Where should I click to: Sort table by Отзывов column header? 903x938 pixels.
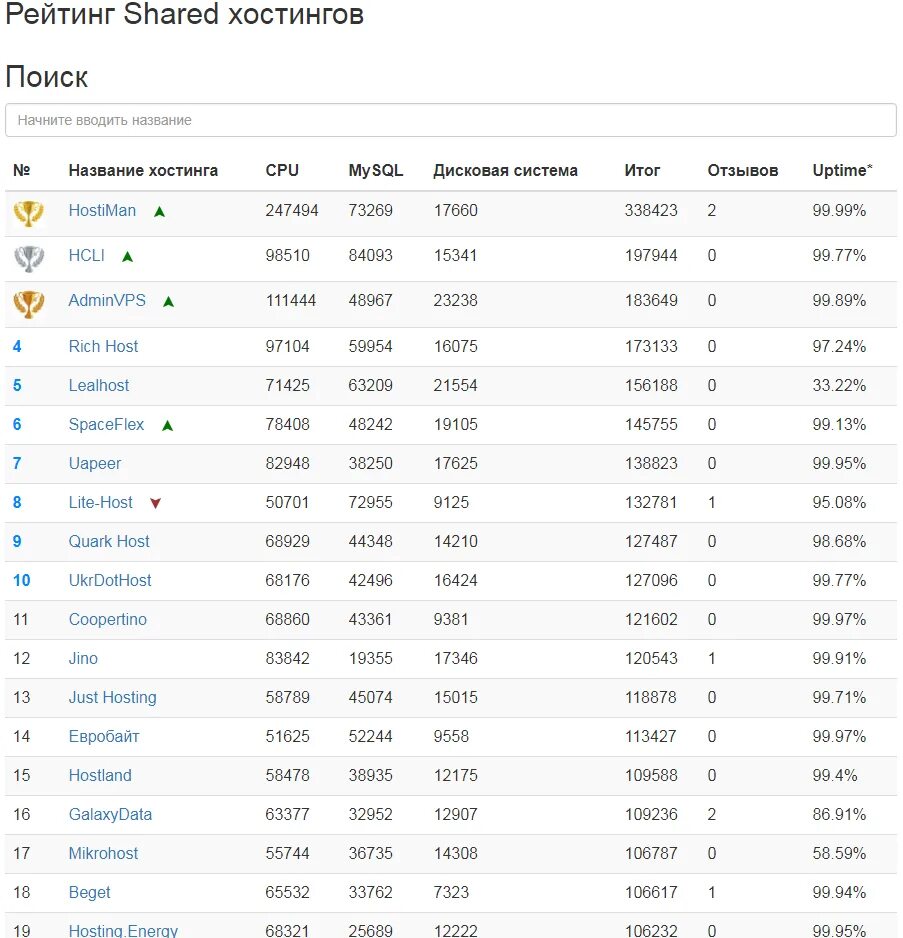tap(743, 170)
